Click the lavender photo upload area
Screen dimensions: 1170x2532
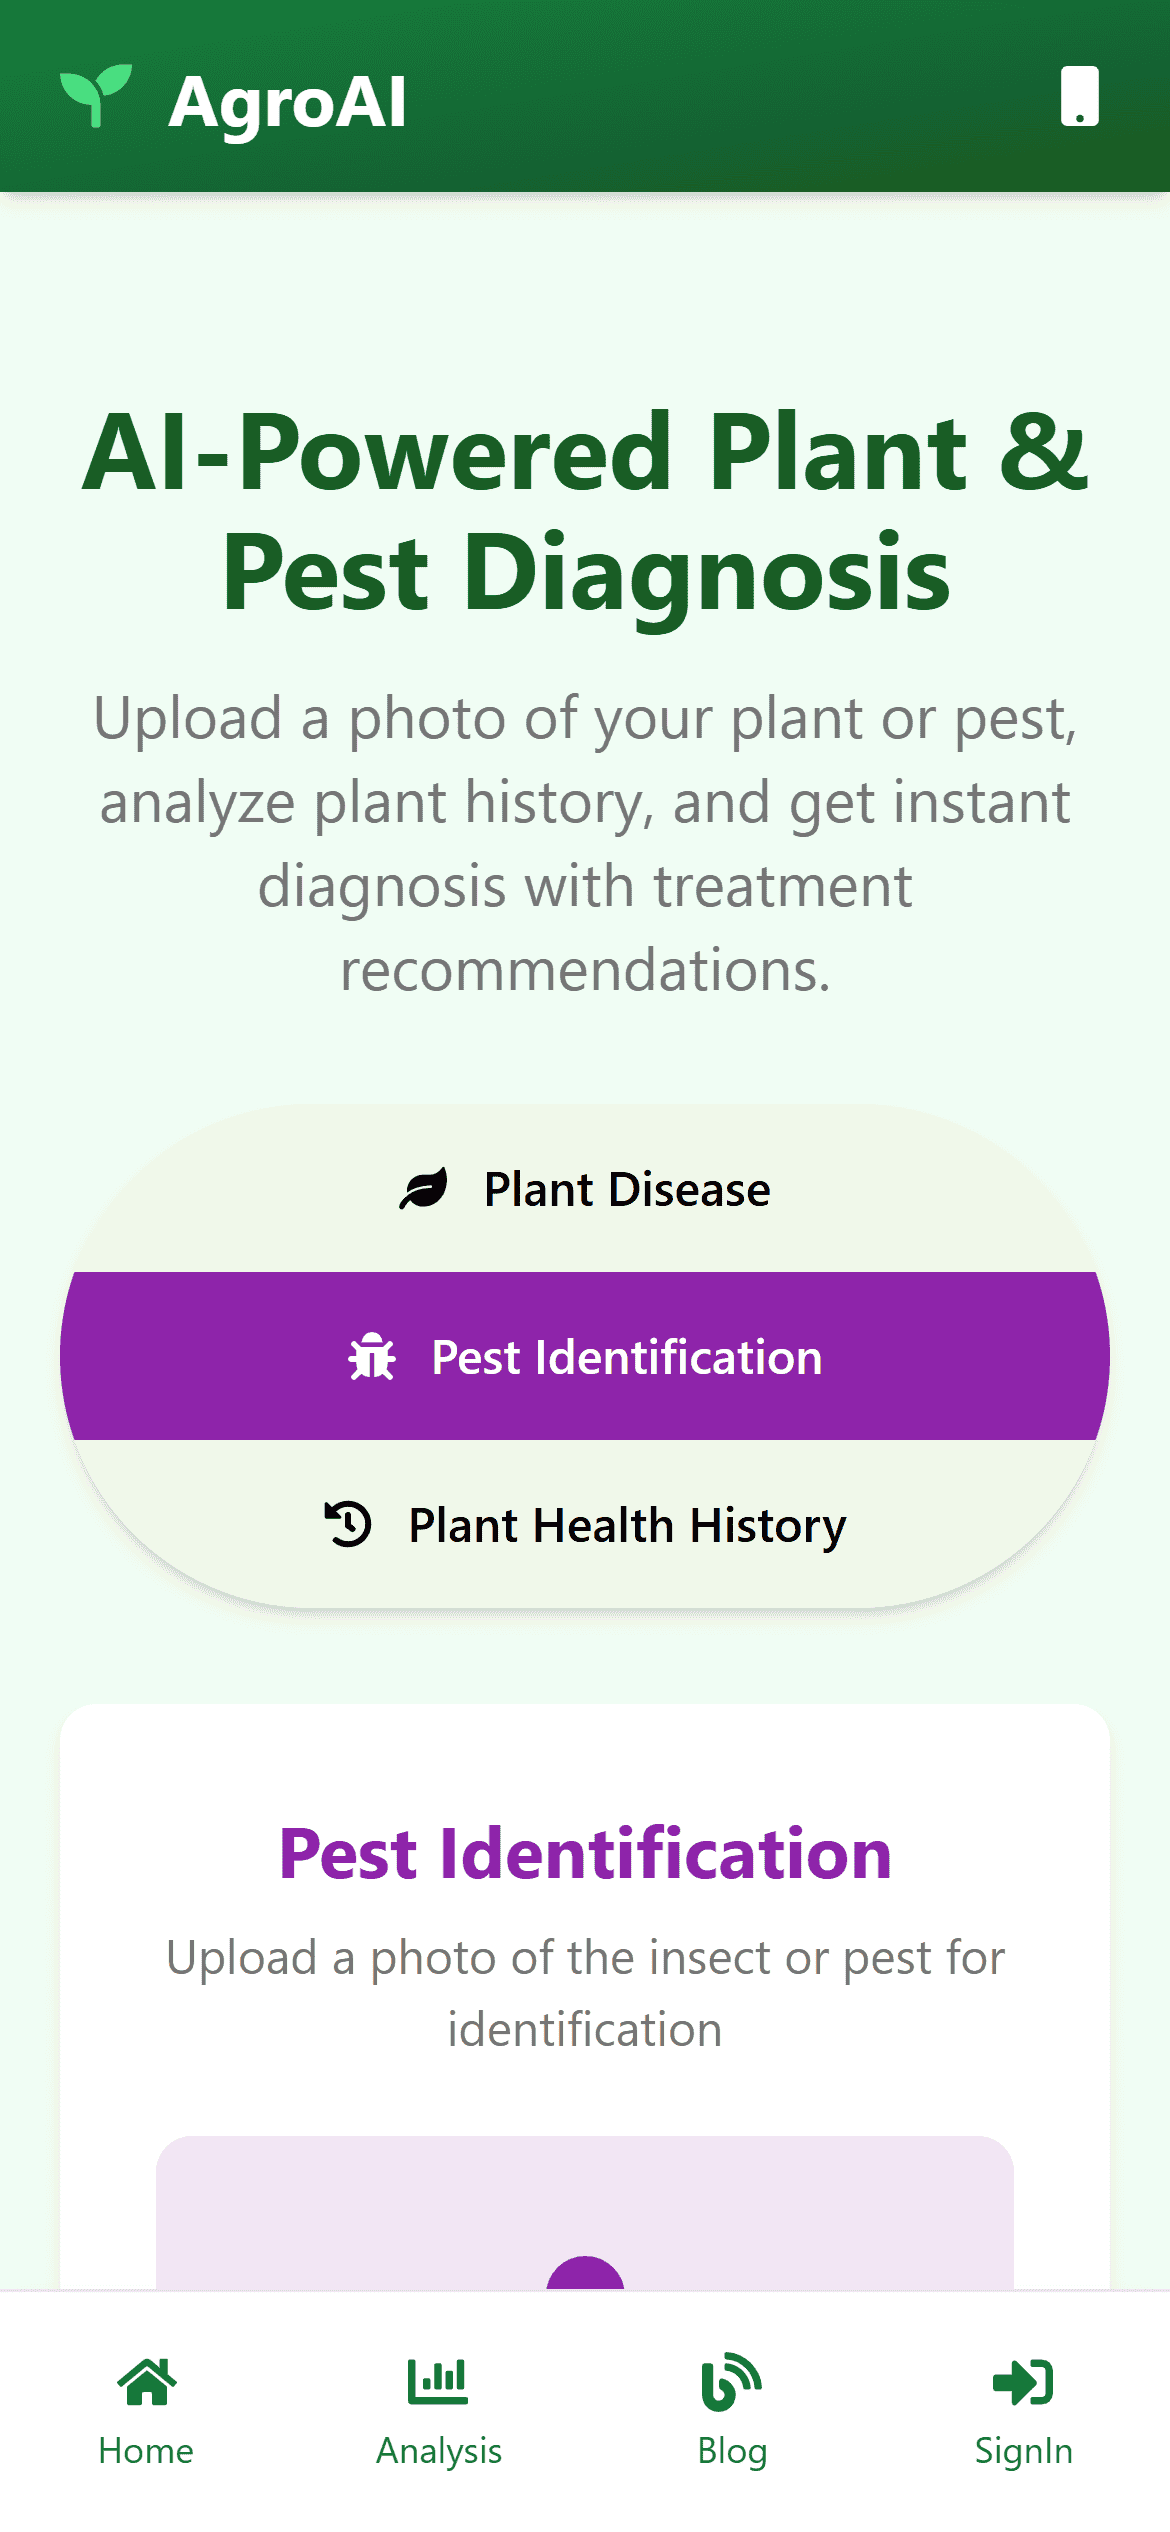585,2213
